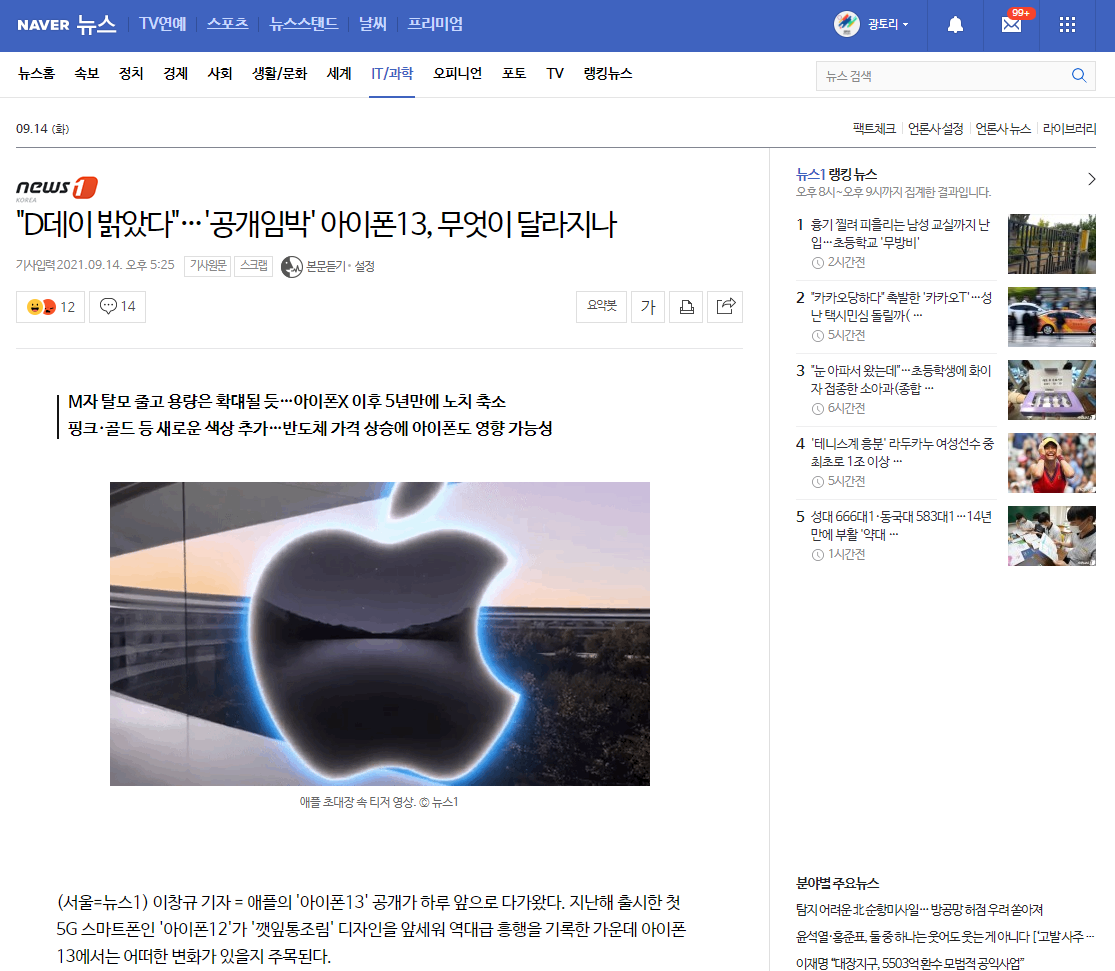The width and height of the screenshot is (1115, 971).
Task: Open ranking article 4 about 라두카누
Action: (902, 452)
